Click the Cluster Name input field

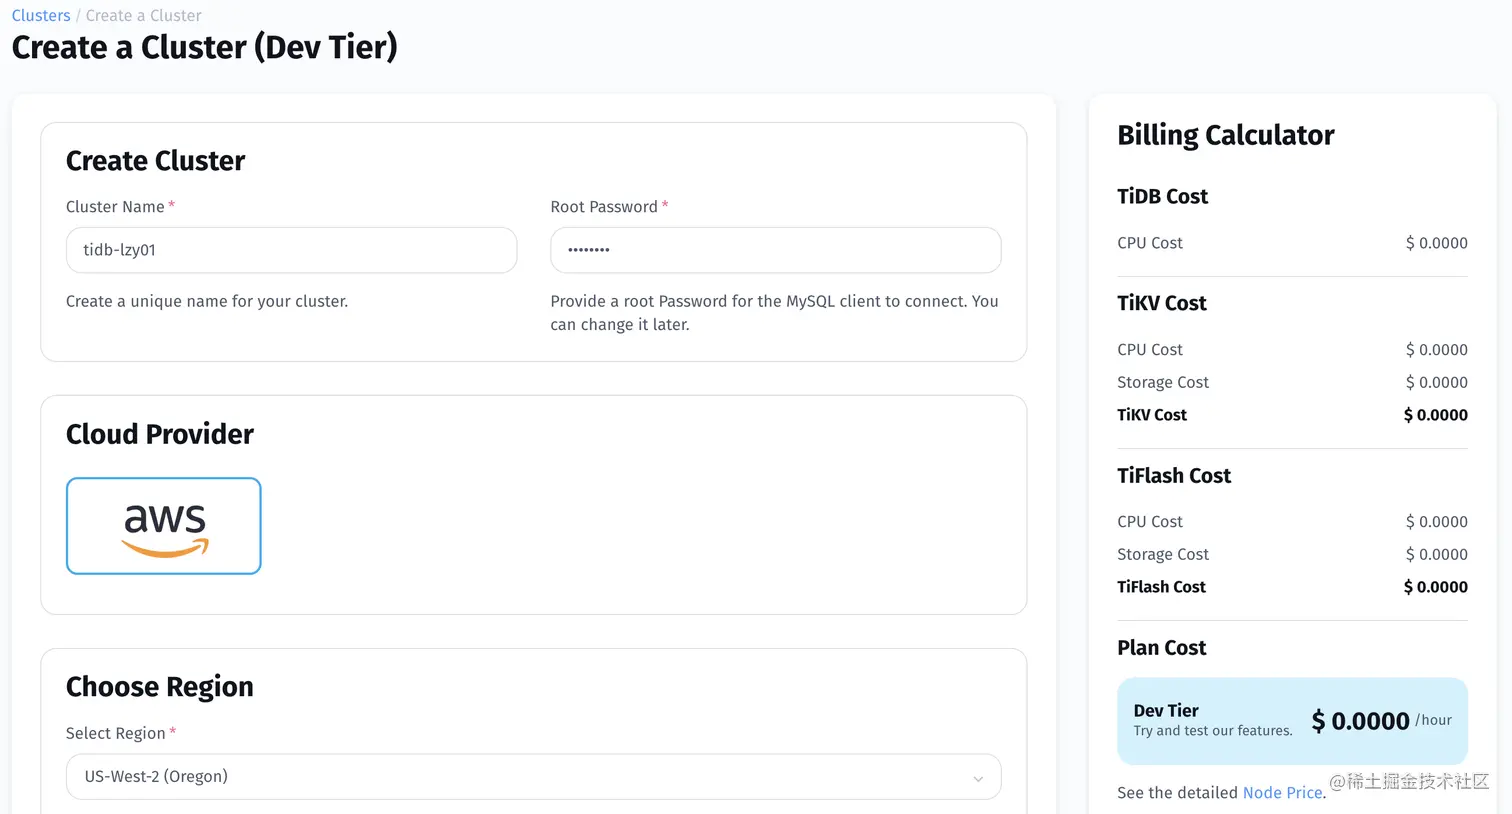[291, 250]
